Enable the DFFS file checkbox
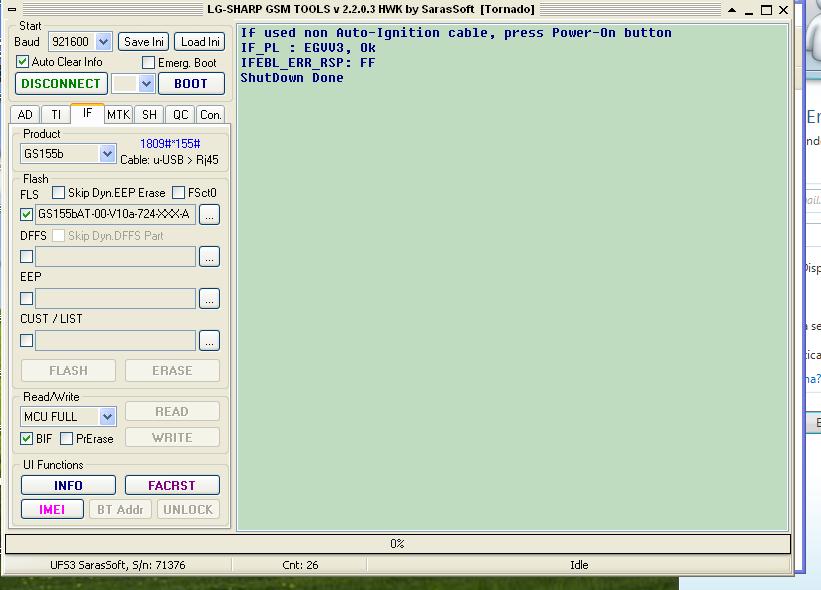Screen dimensions: 821x590 [26, 257]
